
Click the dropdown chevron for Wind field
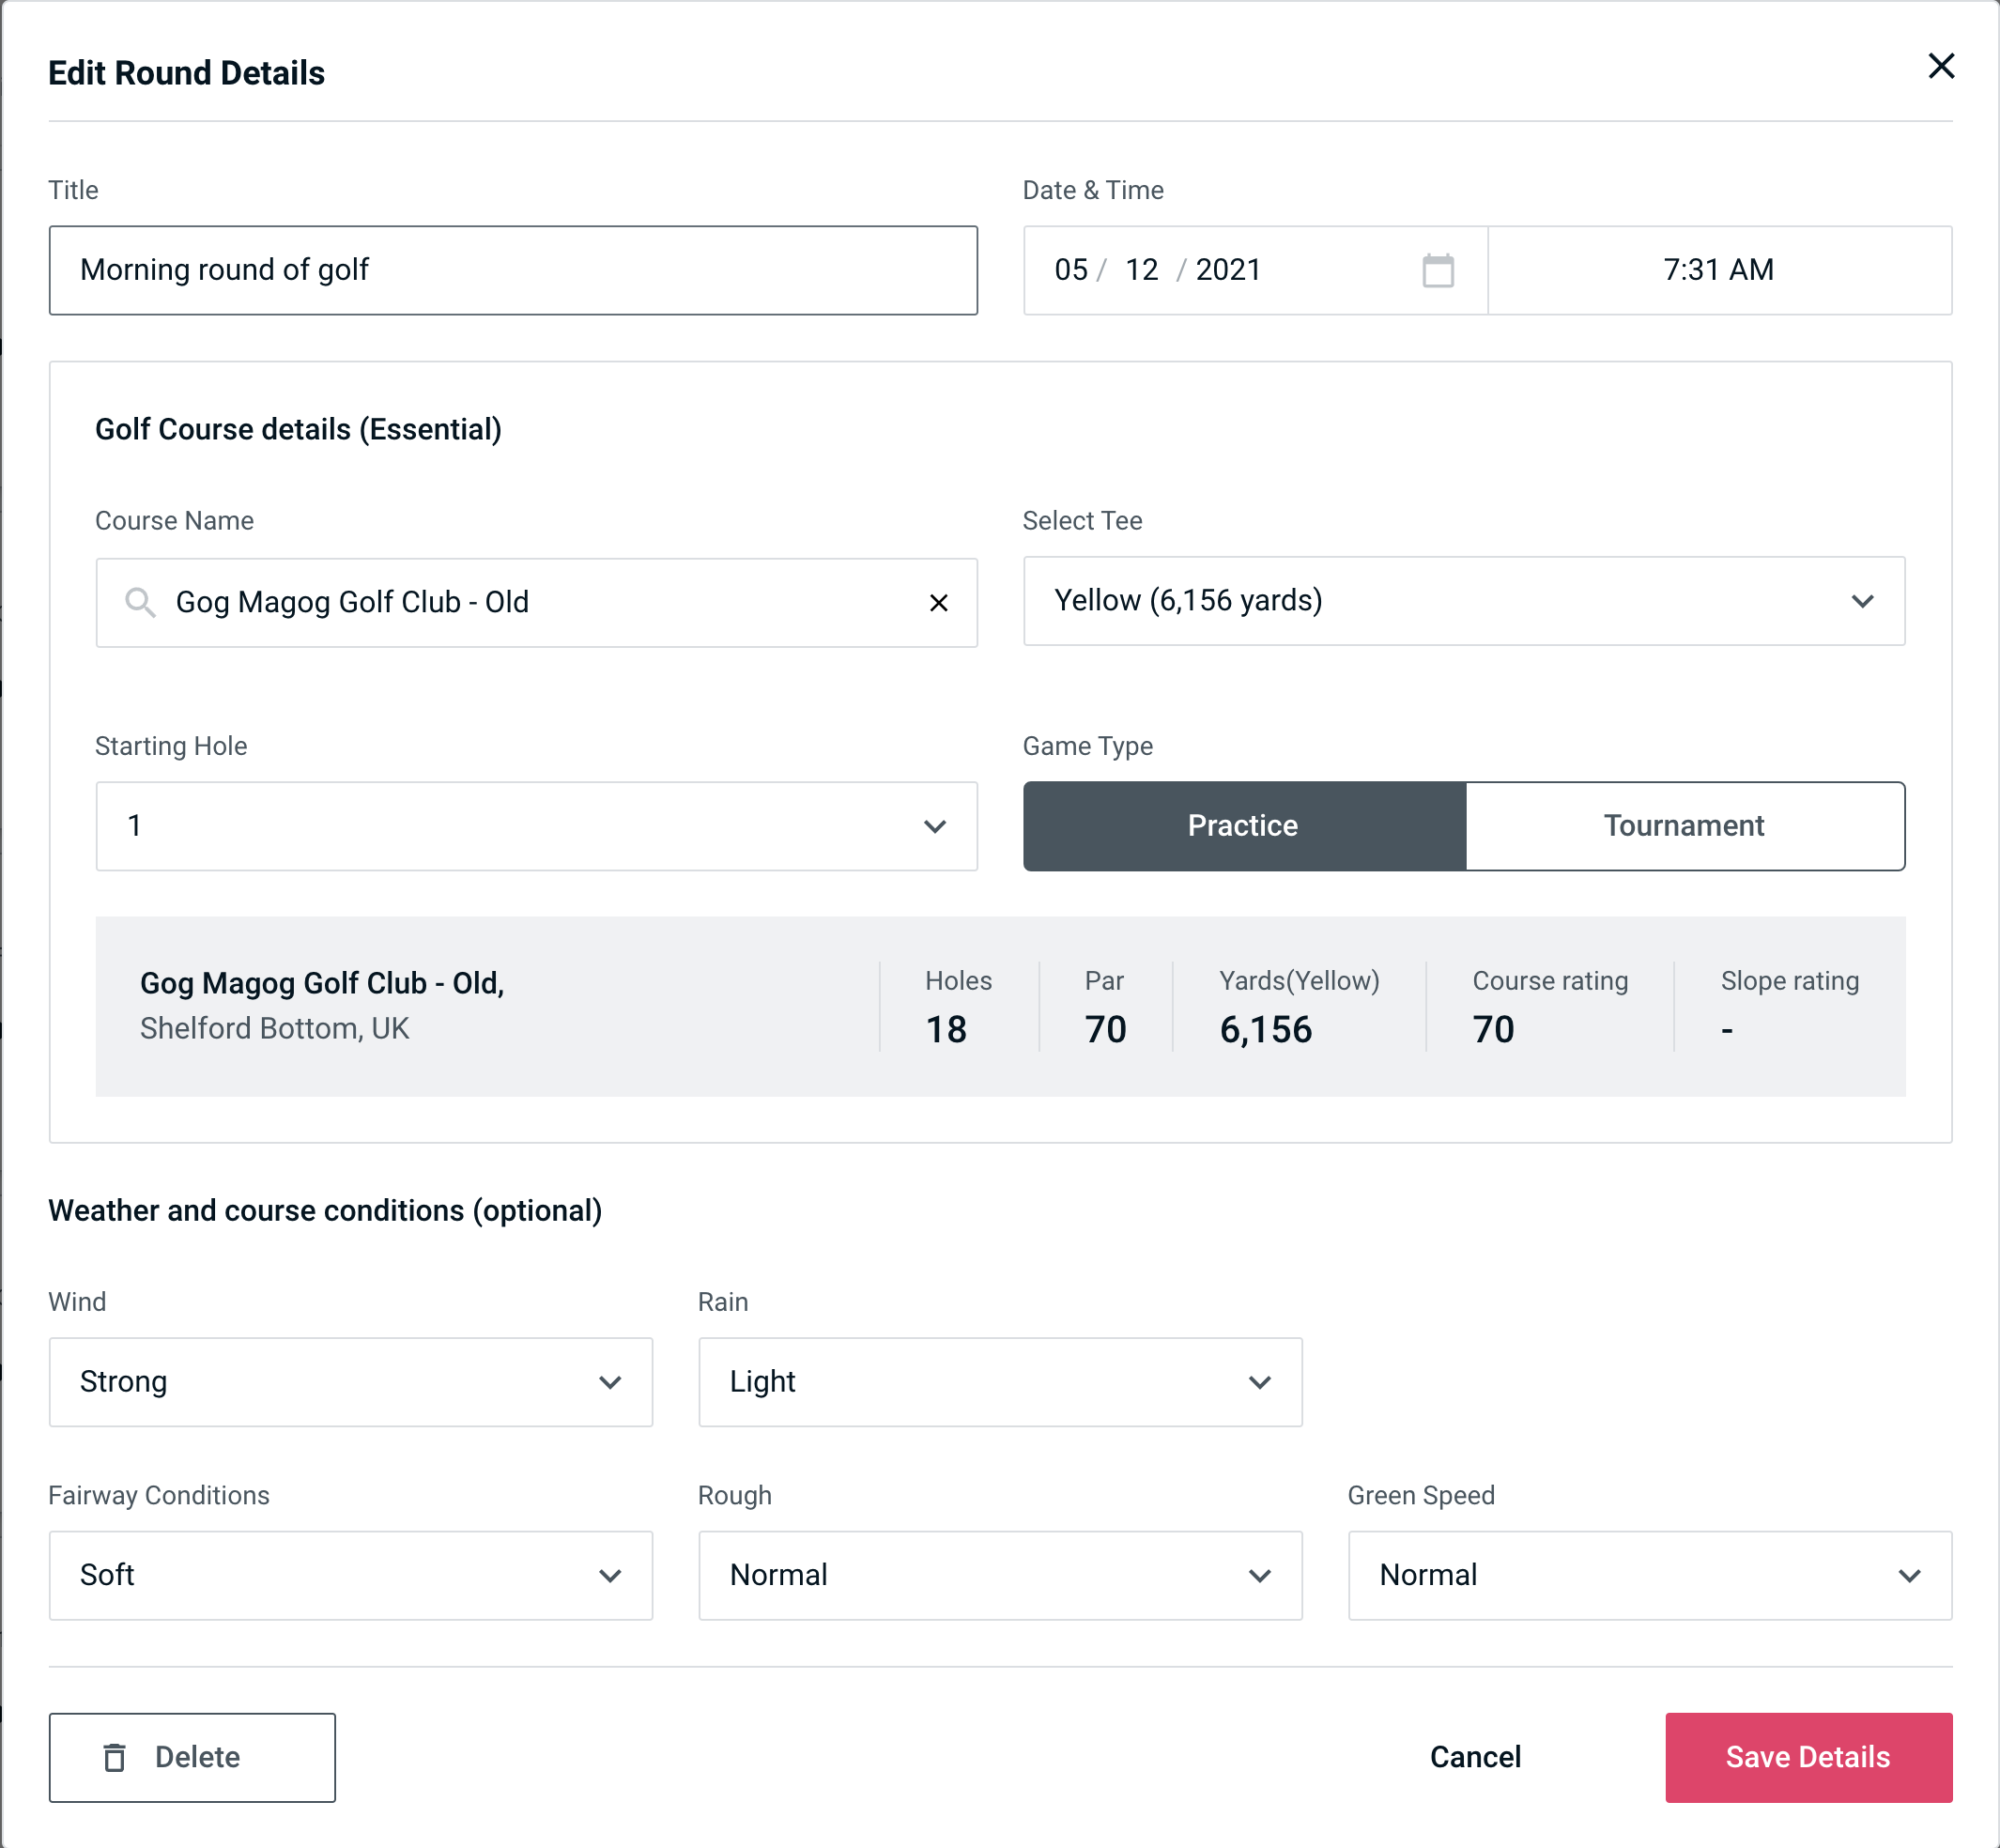tap(611, 1381)
